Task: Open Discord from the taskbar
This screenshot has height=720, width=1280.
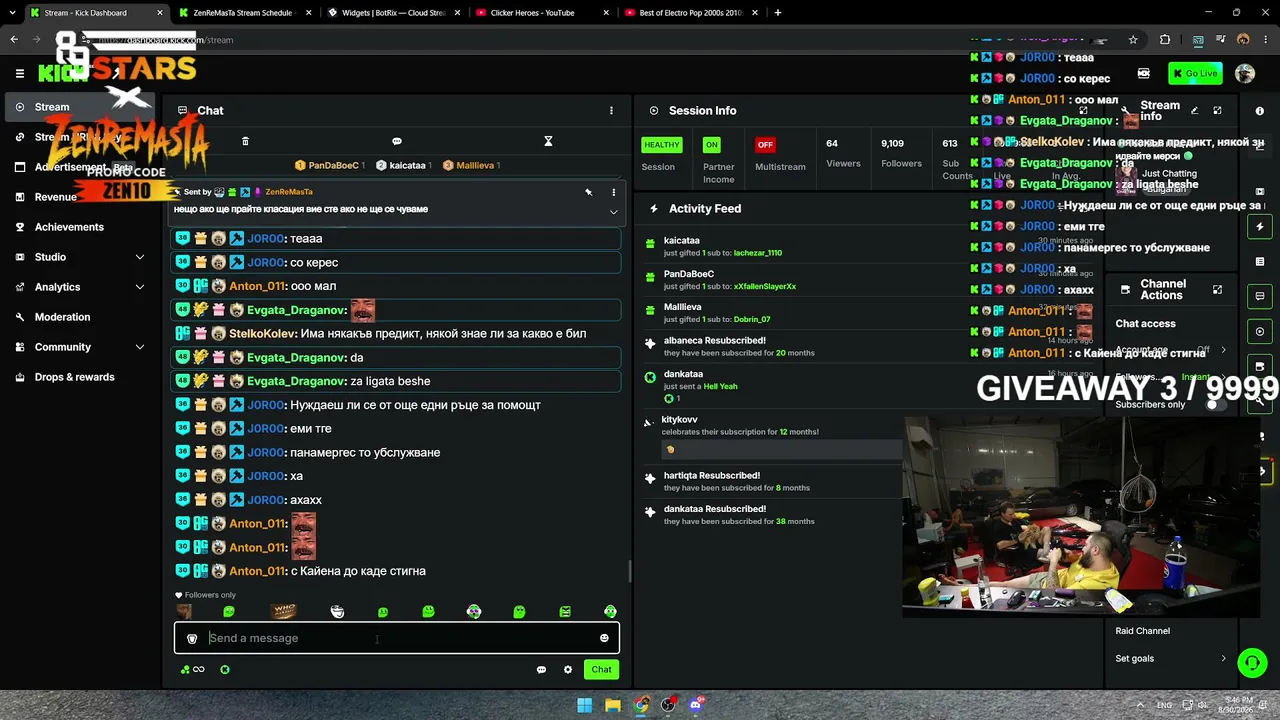Action: [697, 705]
